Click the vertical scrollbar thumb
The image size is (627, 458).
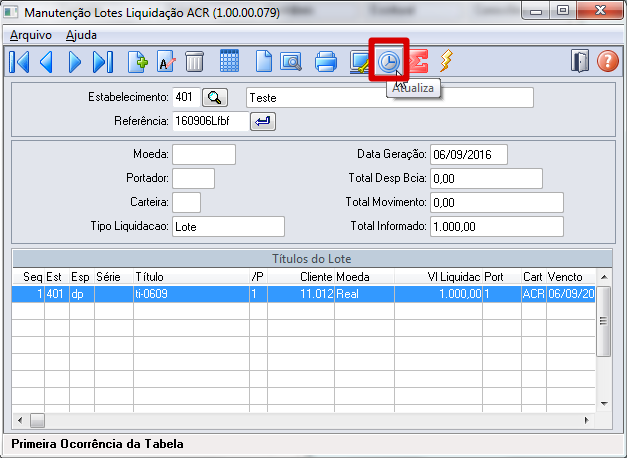click(x=604, y=321)
